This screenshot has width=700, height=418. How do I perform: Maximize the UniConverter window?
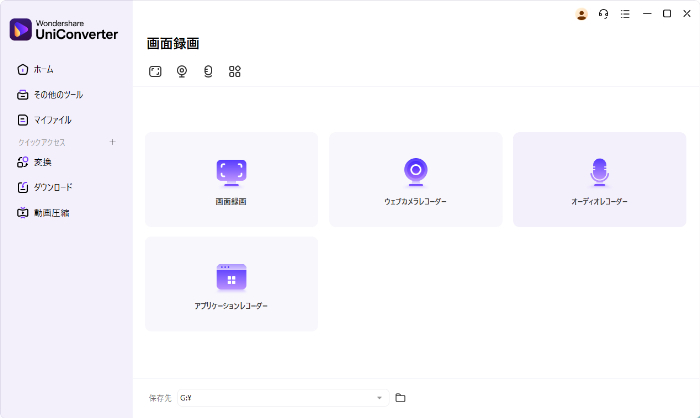click(x=667, y=14)
